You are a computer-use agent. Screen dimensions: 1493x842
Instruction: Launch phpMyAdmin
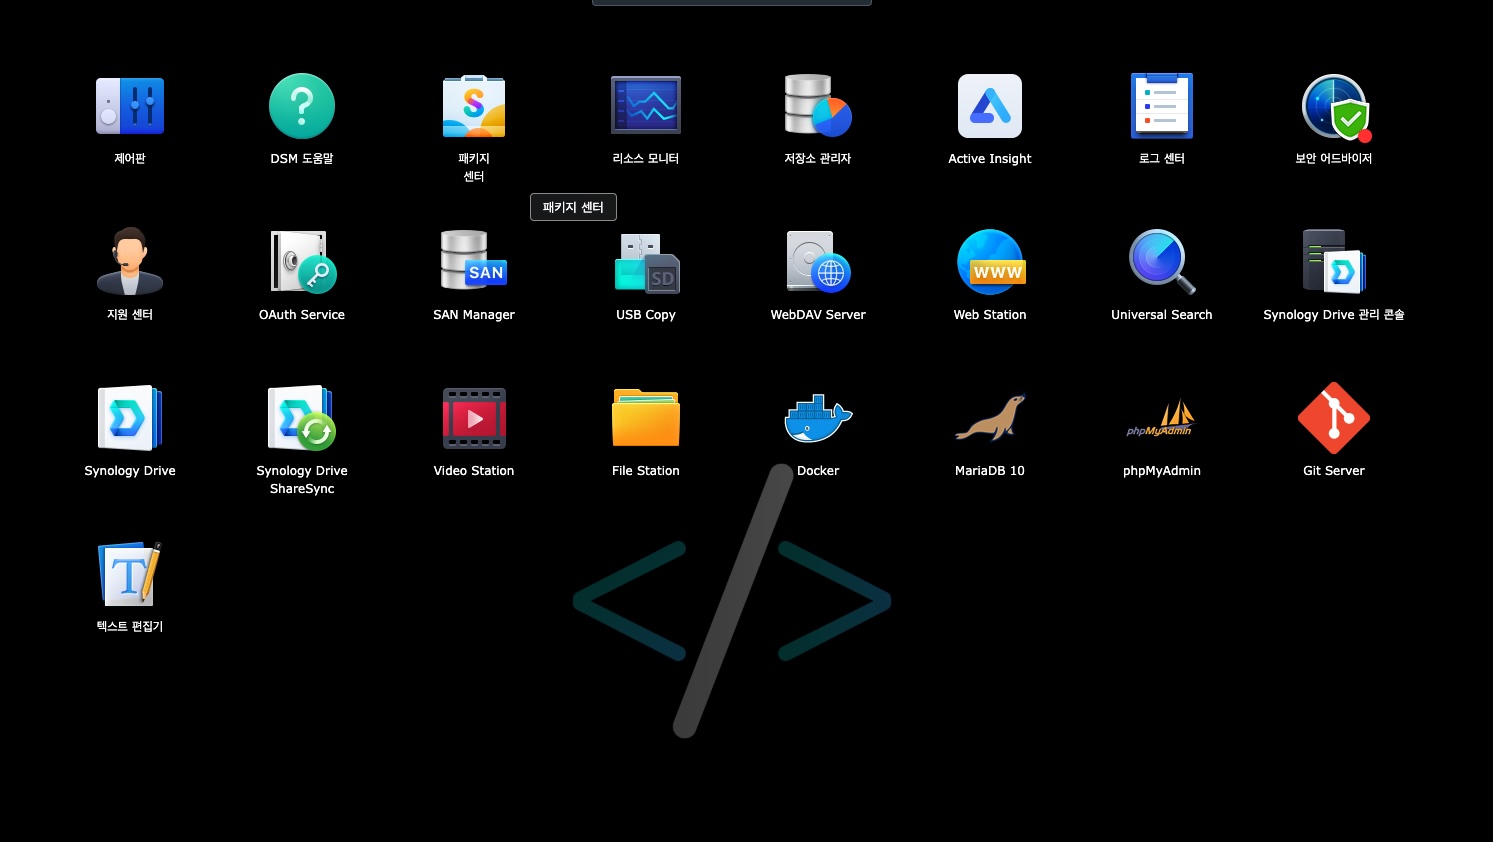coord(1162,418)
